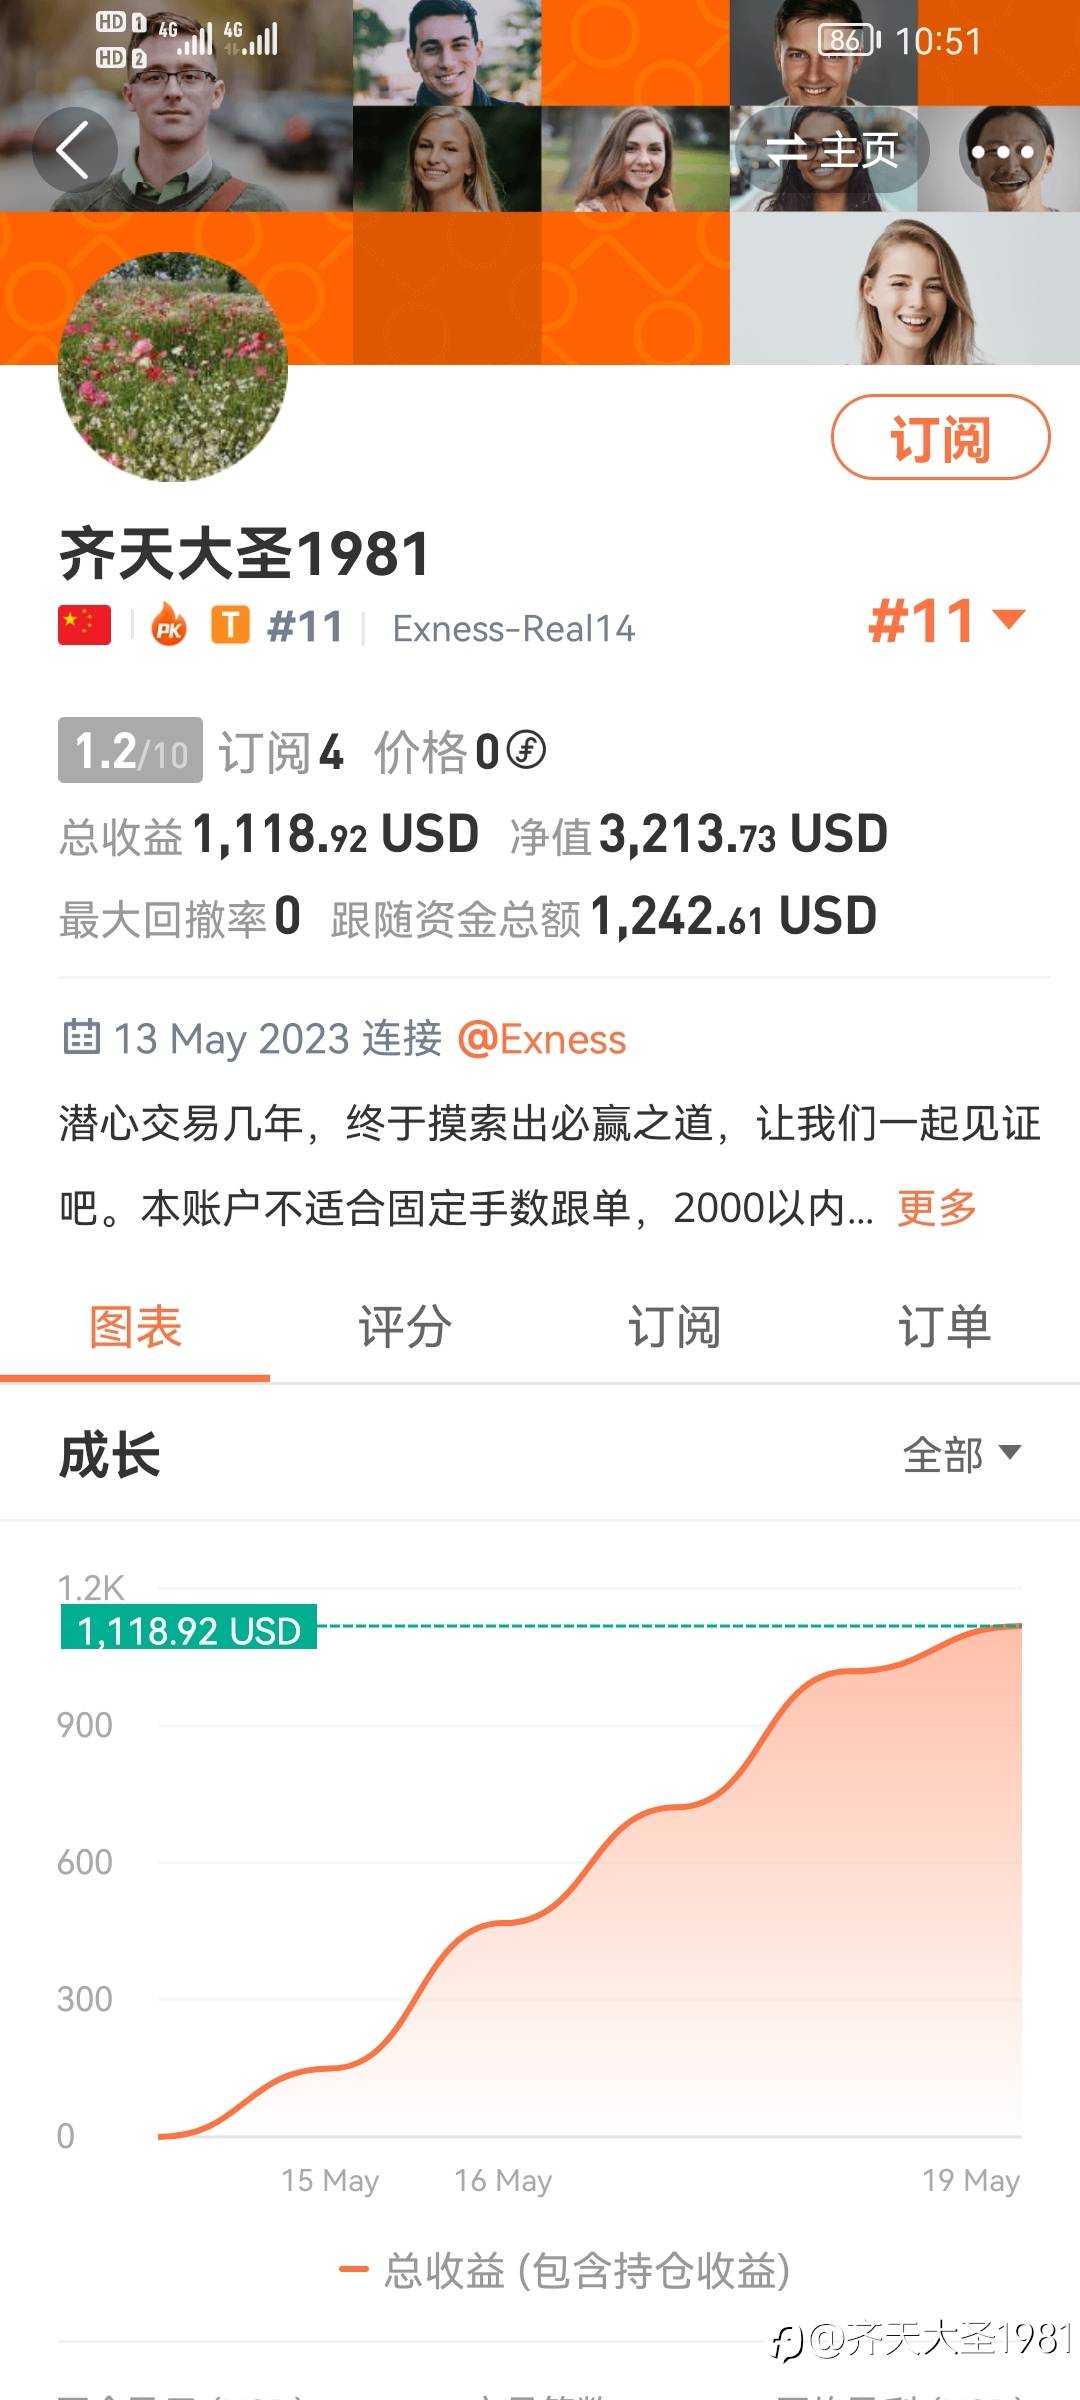Viewport: 1080px width, 2400px height.
Task: Tap the 1.2/10 rating score badge
Action: pyautogui.click(x=130, y=750)
